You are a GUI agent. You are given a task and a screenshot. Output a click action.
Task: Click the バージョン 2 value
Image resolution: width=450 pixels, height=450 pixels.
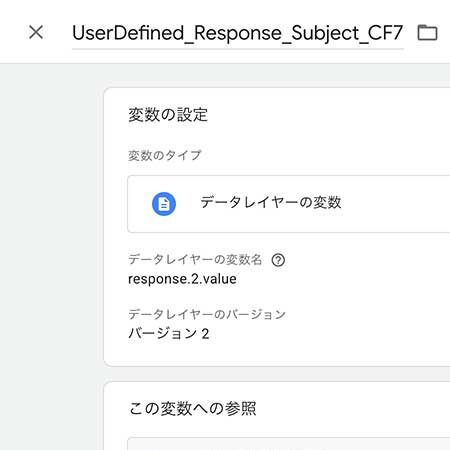coord(169,334)
